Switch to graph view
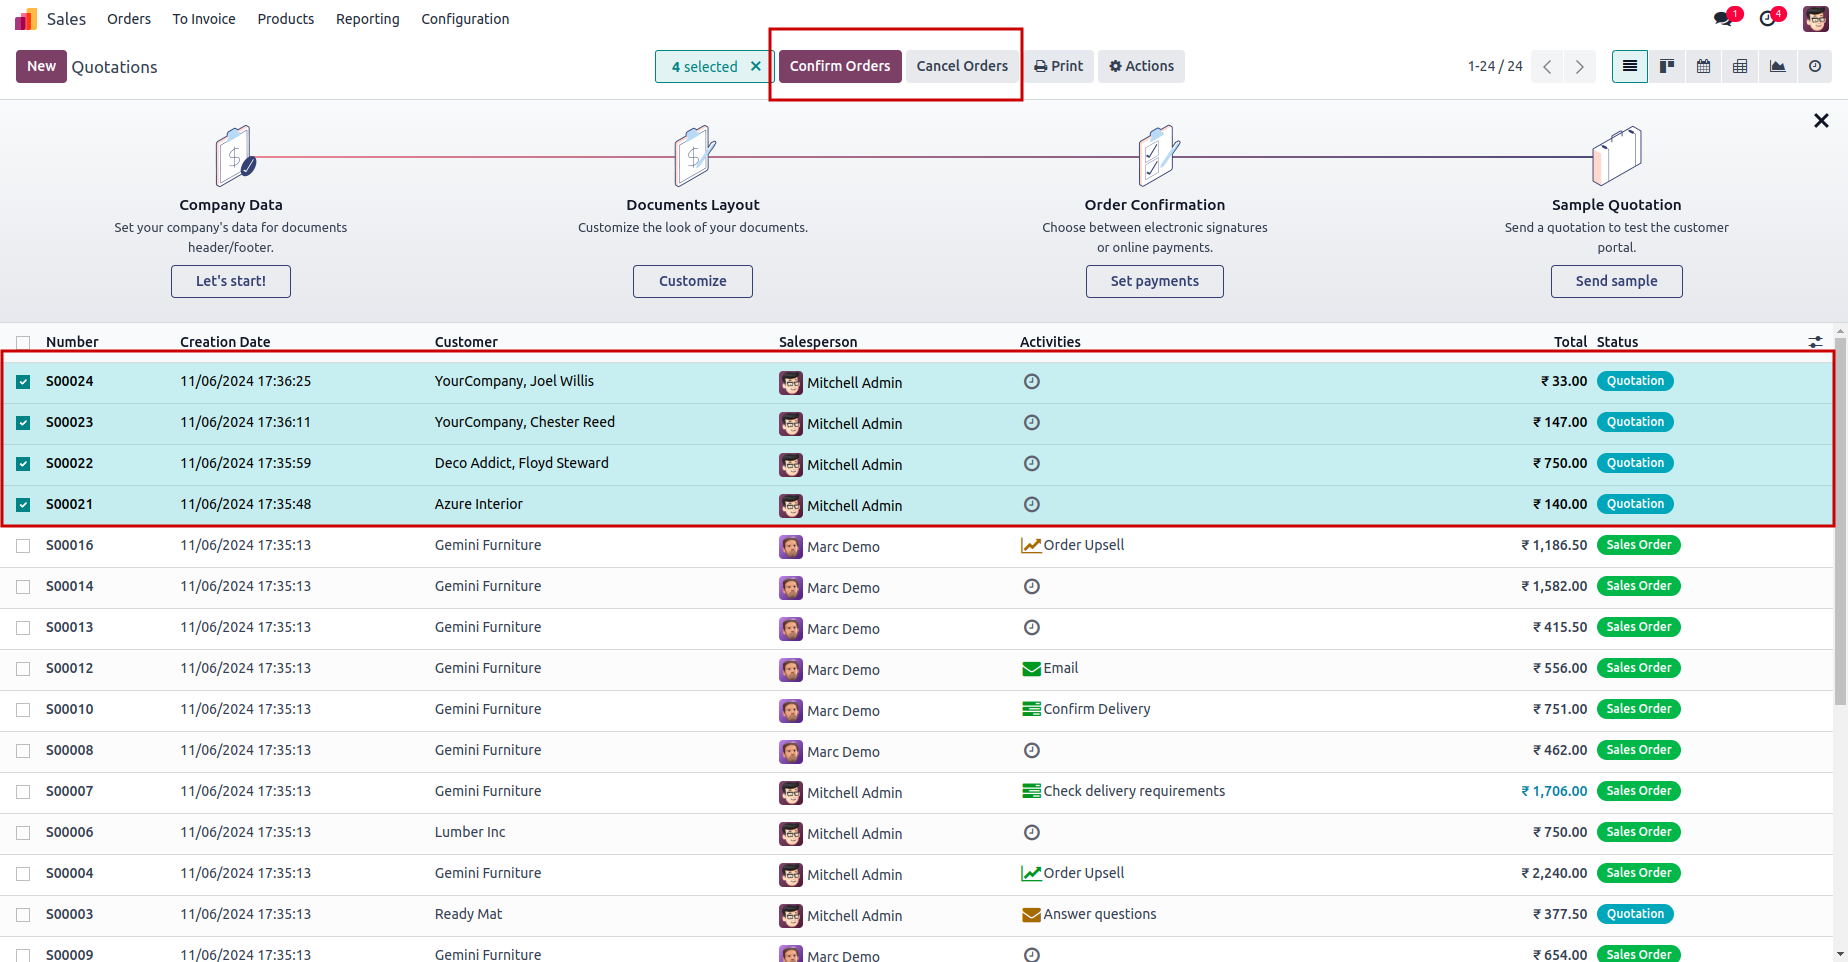This screenshot has width=1848, height=962. [1778, 66]
